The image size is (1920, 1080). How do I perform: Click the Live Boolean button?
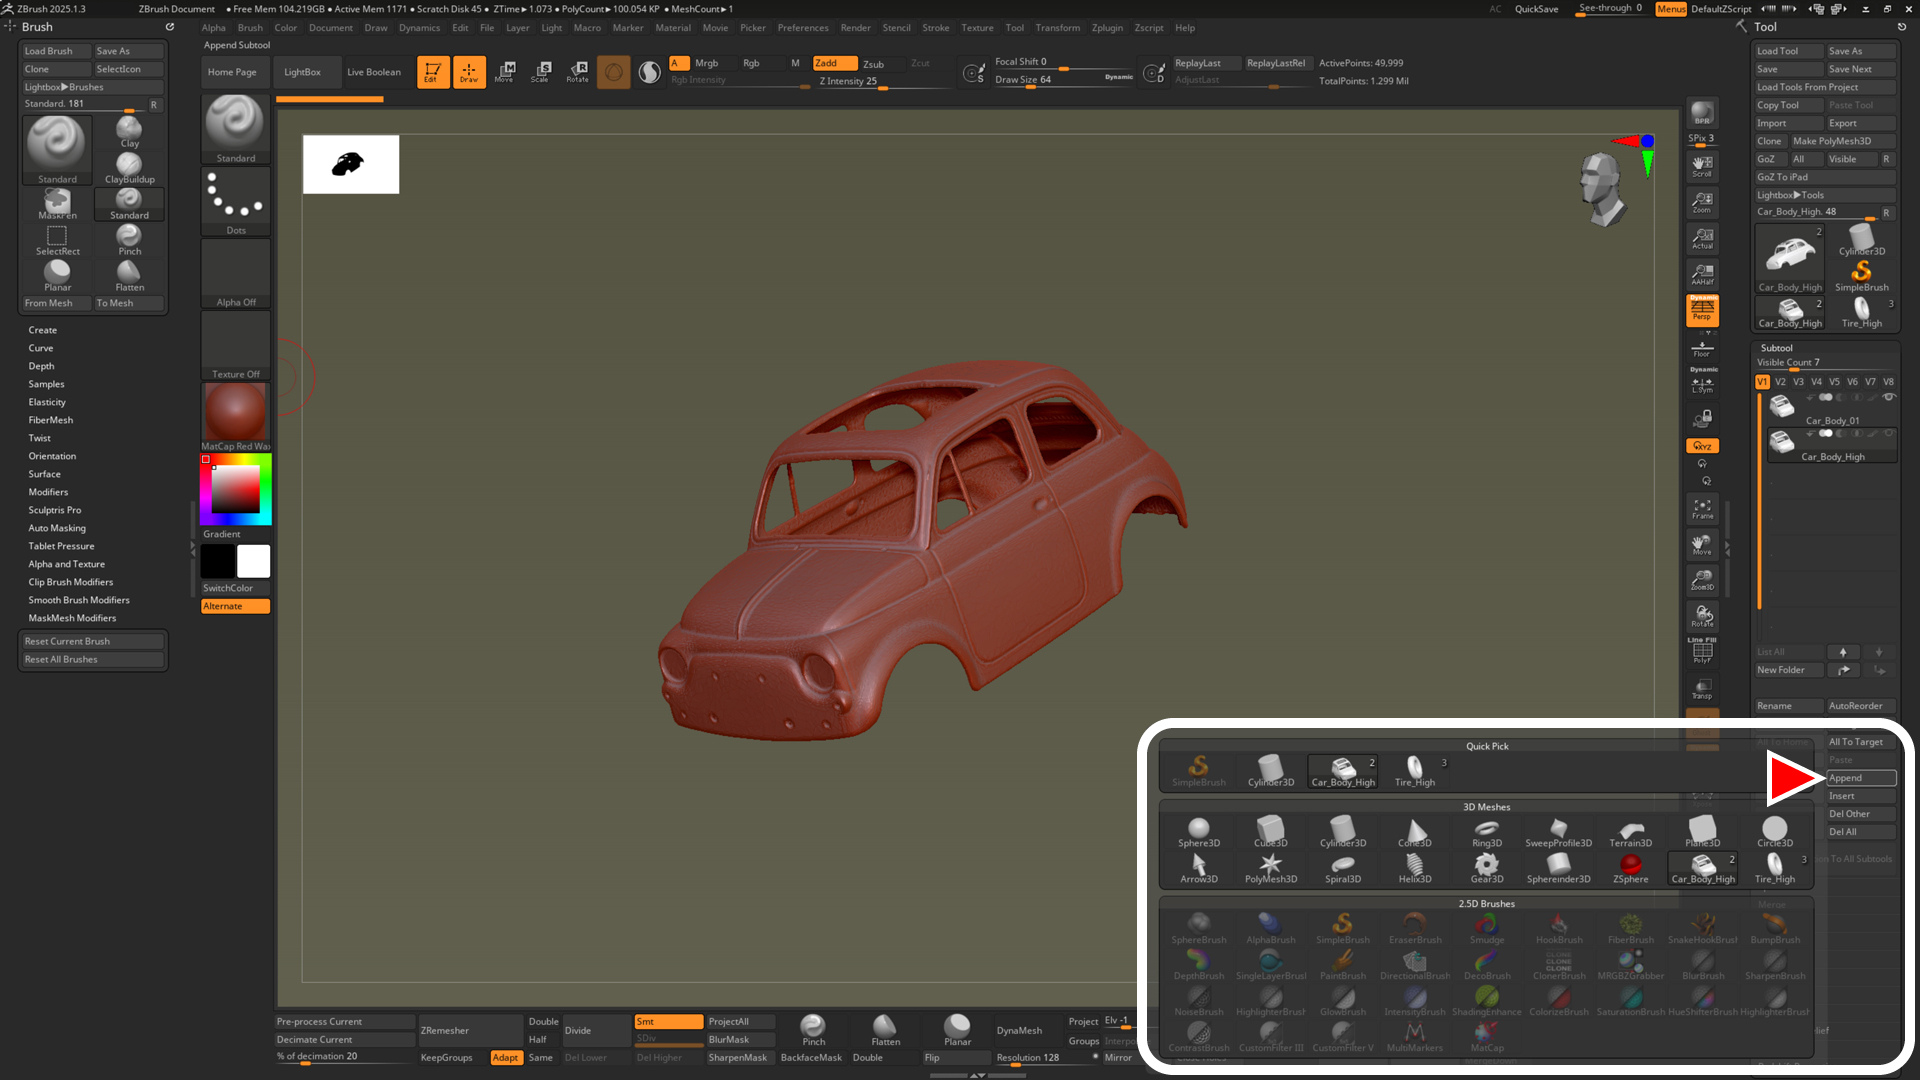[374, 72]
